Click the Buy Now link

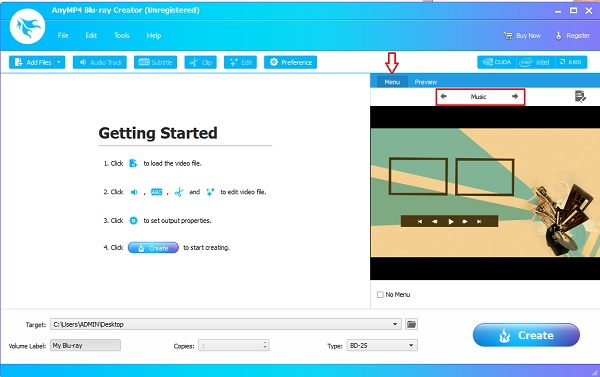pos(522,36)
